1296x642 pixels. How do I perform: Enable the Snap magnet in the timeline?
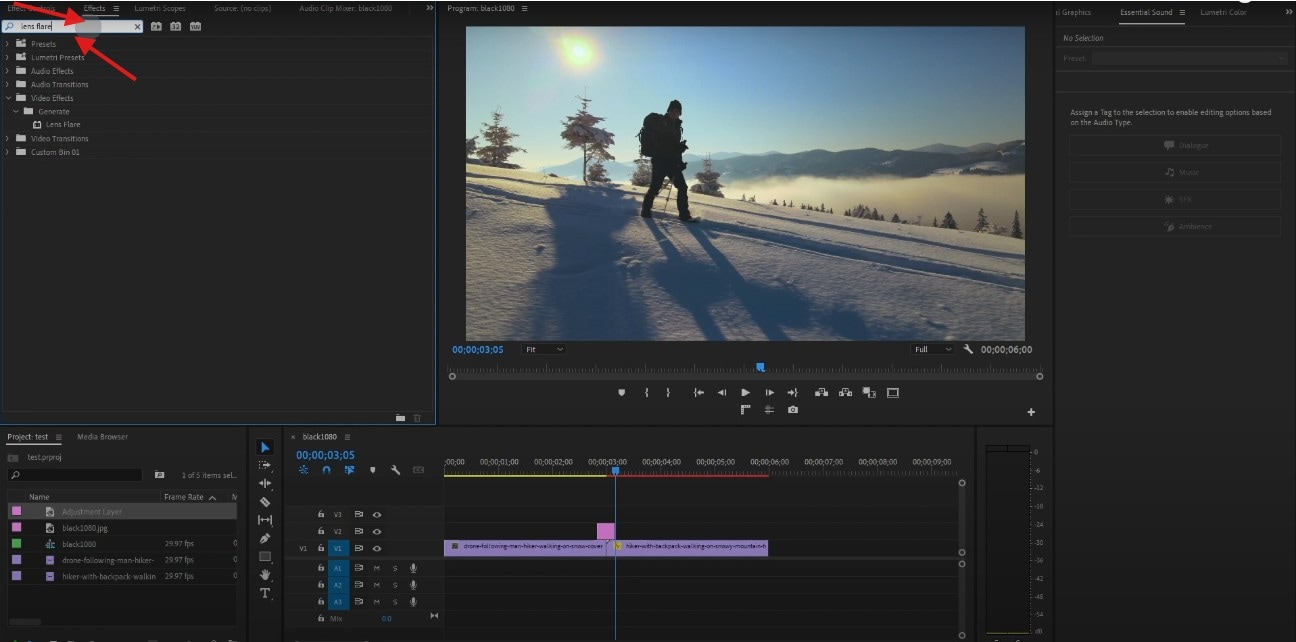point(326,470)
